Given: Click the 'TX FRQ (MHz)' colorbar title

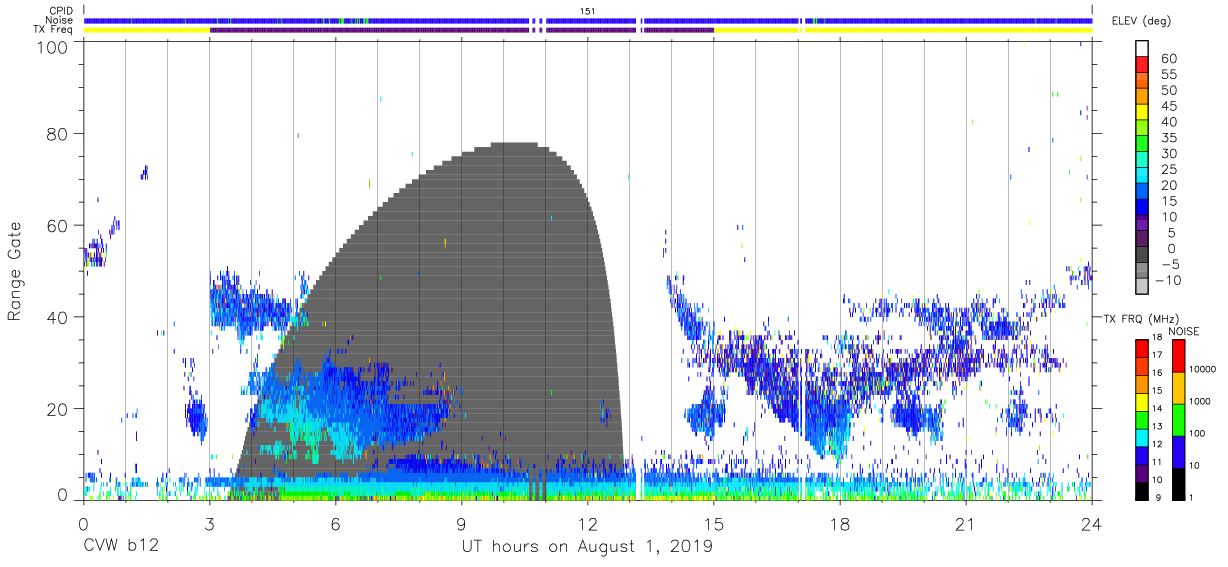Looking at the screenshot, I should tap(1139, 318).
